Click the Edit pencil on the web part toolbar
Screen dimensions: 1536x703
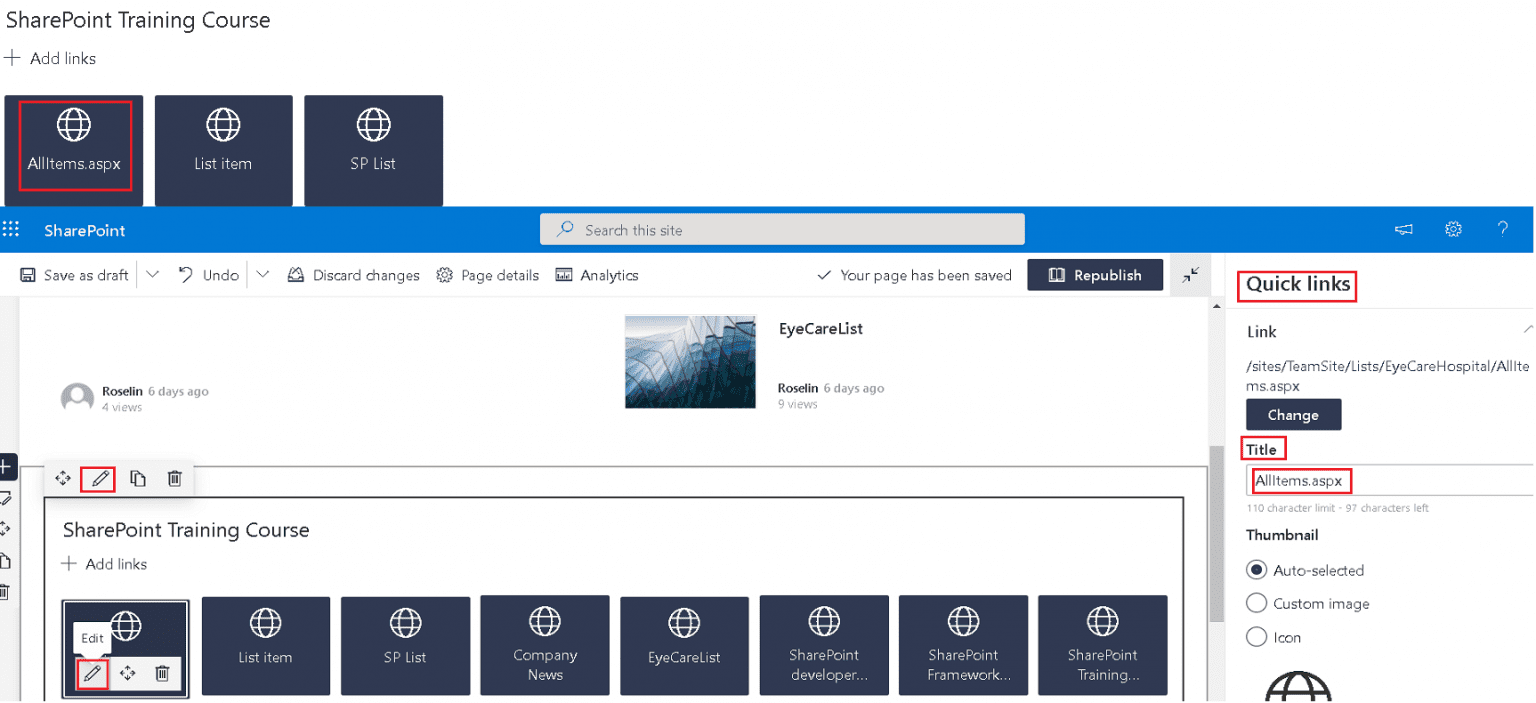tap(97, 478)
